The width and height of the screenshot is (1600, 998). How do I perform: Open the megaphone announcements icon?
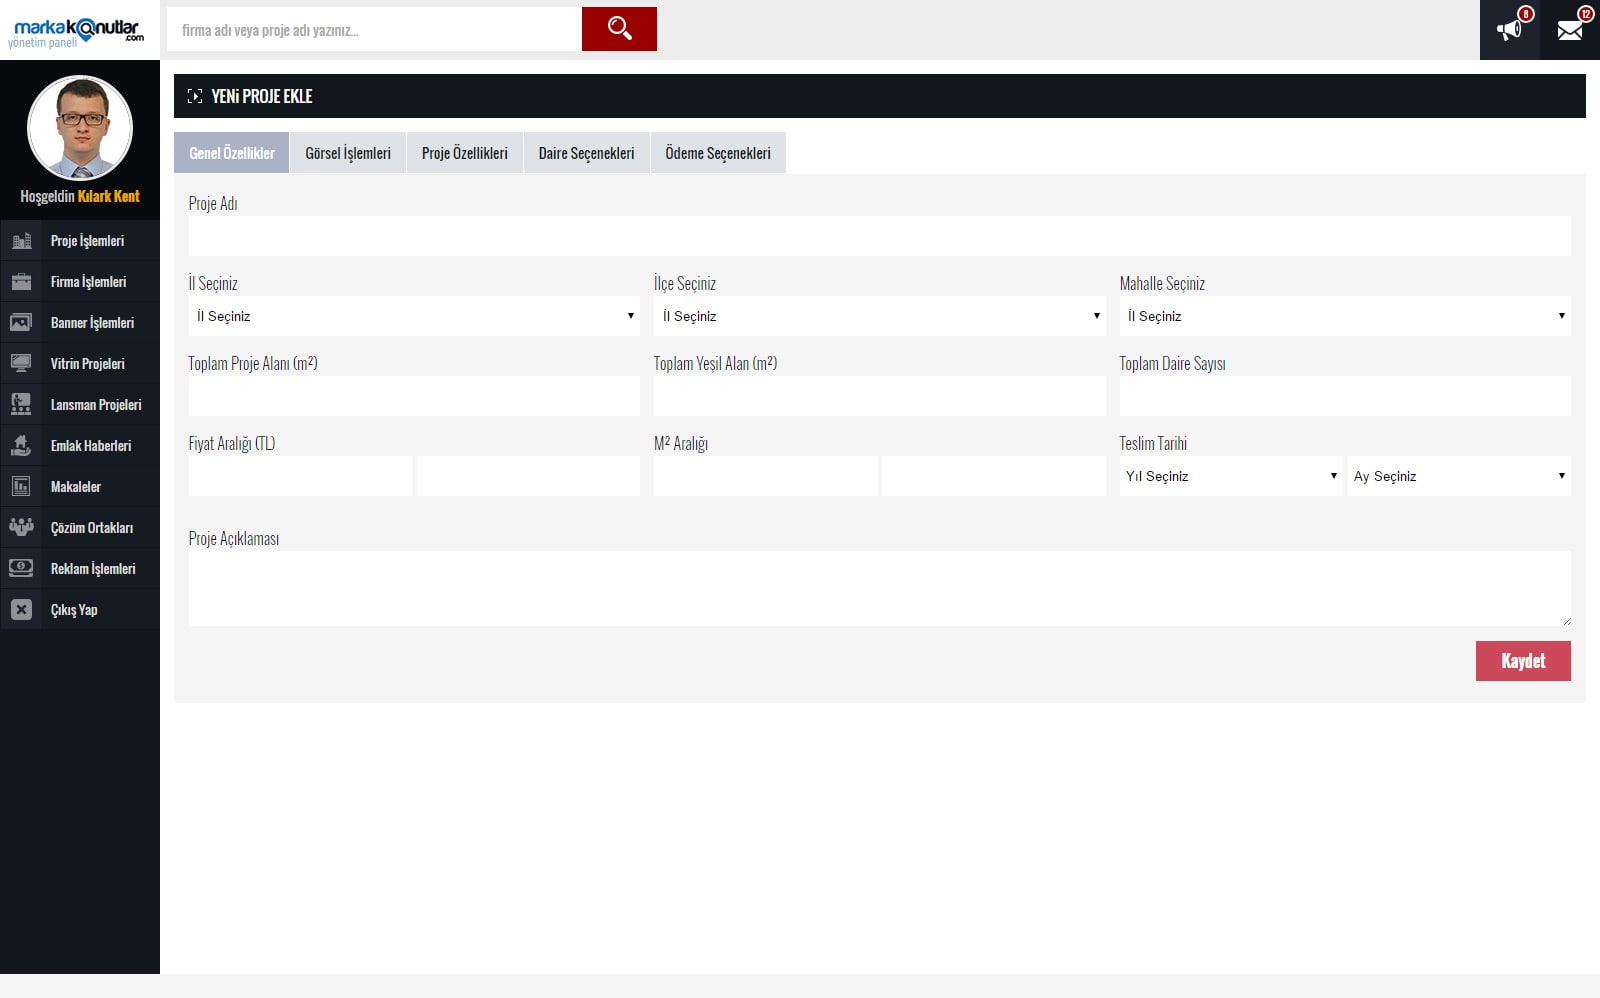click(x=1509, y=30)
